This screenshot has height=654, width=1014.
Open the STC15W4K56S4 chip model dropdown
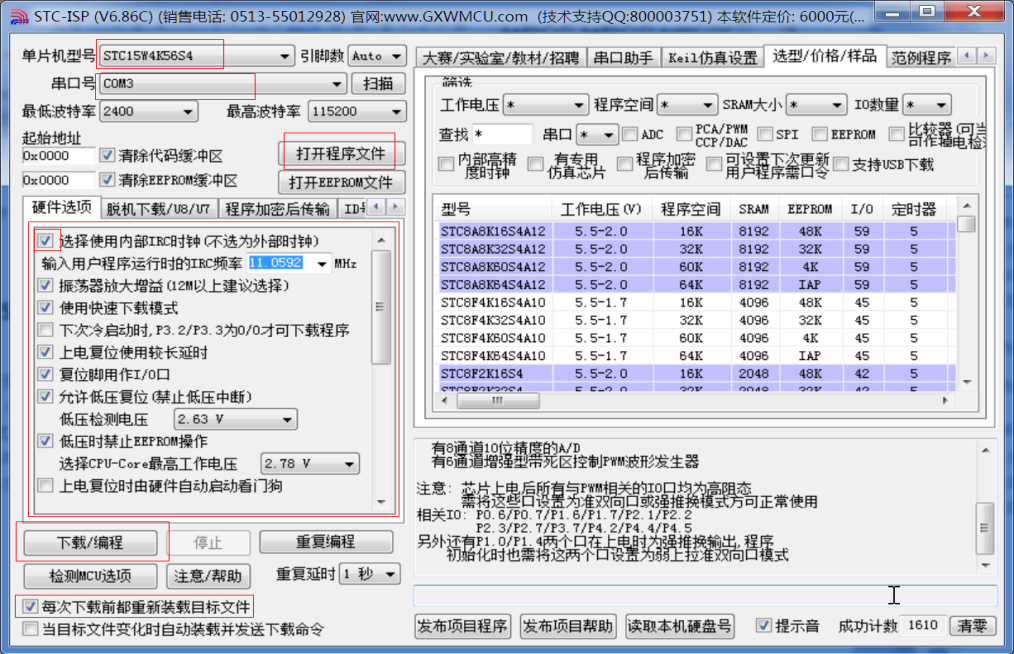point(284,56)
